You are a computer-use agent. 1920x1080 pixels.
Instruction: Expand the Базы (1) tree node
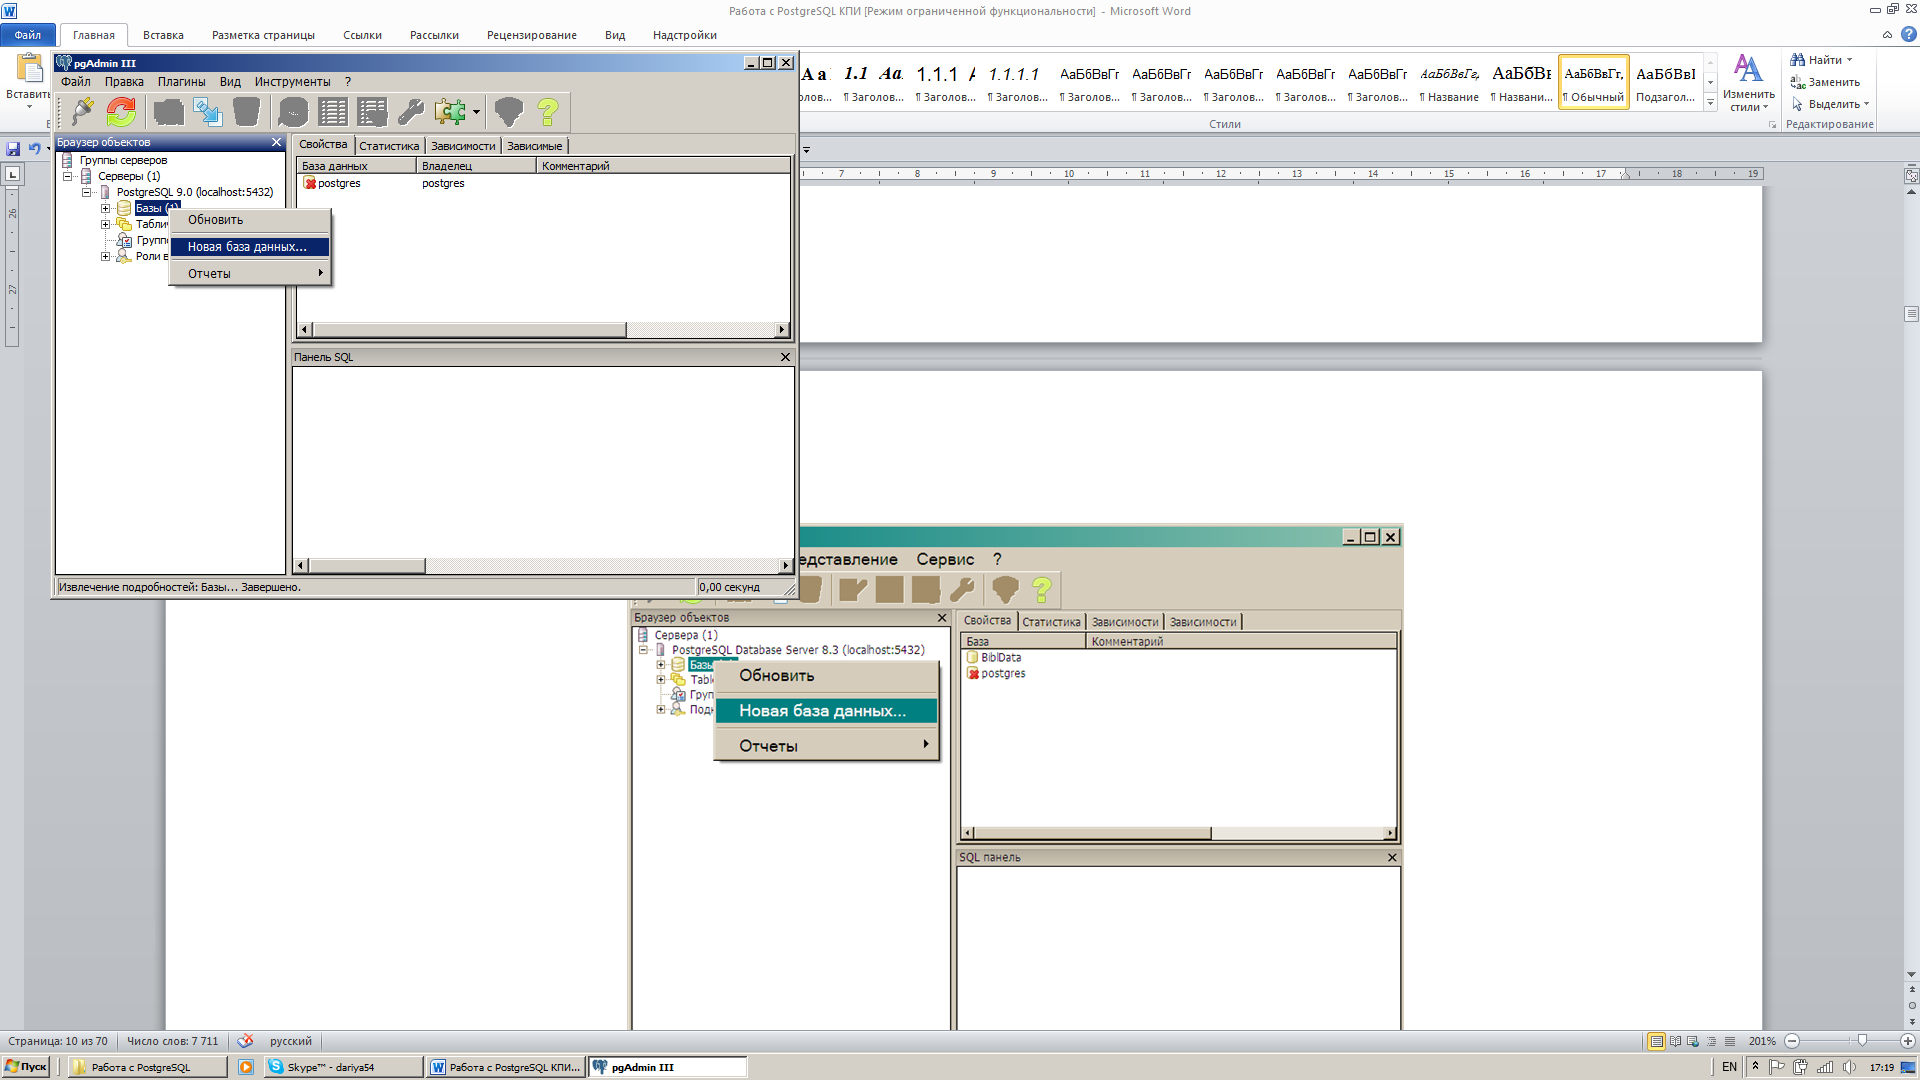pyautogui.click(x=105, y=208)
